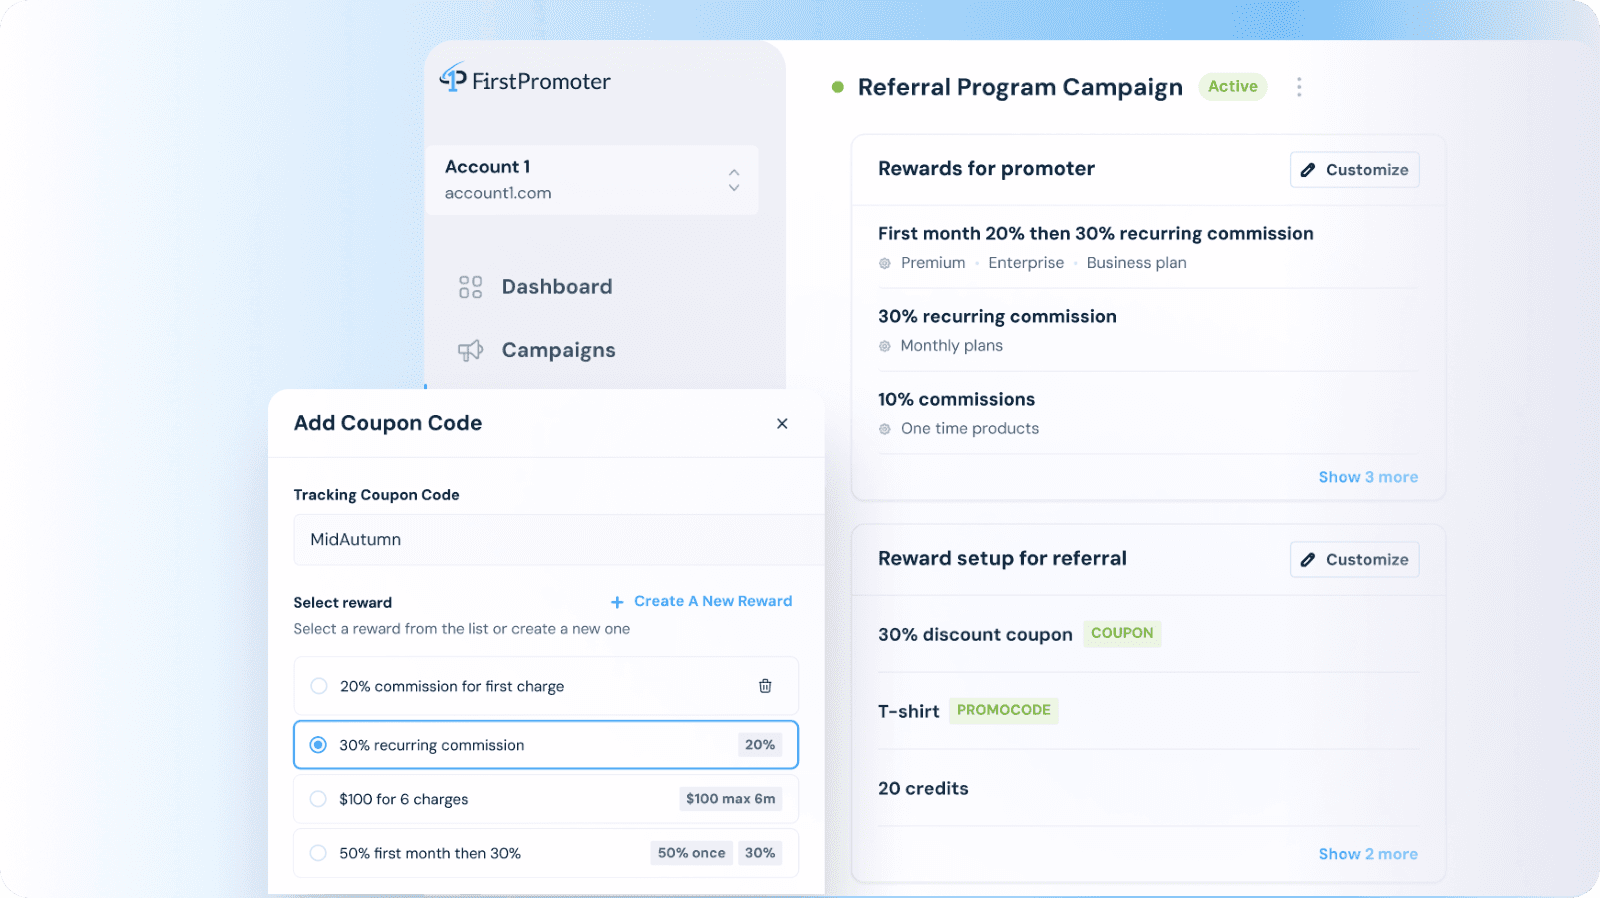Customize Reward setup for referral
1600x898 pixels.
click(1355, 560)
